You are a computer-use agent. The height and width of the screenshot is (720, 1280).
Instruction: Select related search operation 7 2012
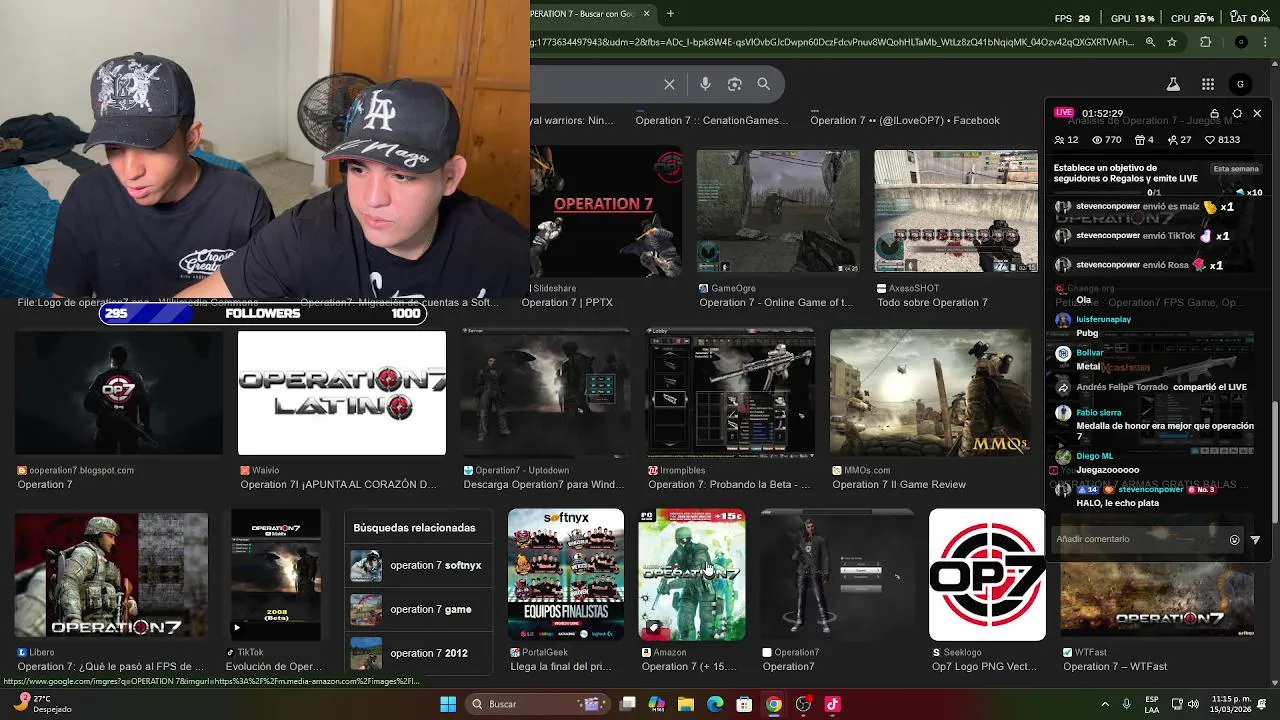pos(419,653)
